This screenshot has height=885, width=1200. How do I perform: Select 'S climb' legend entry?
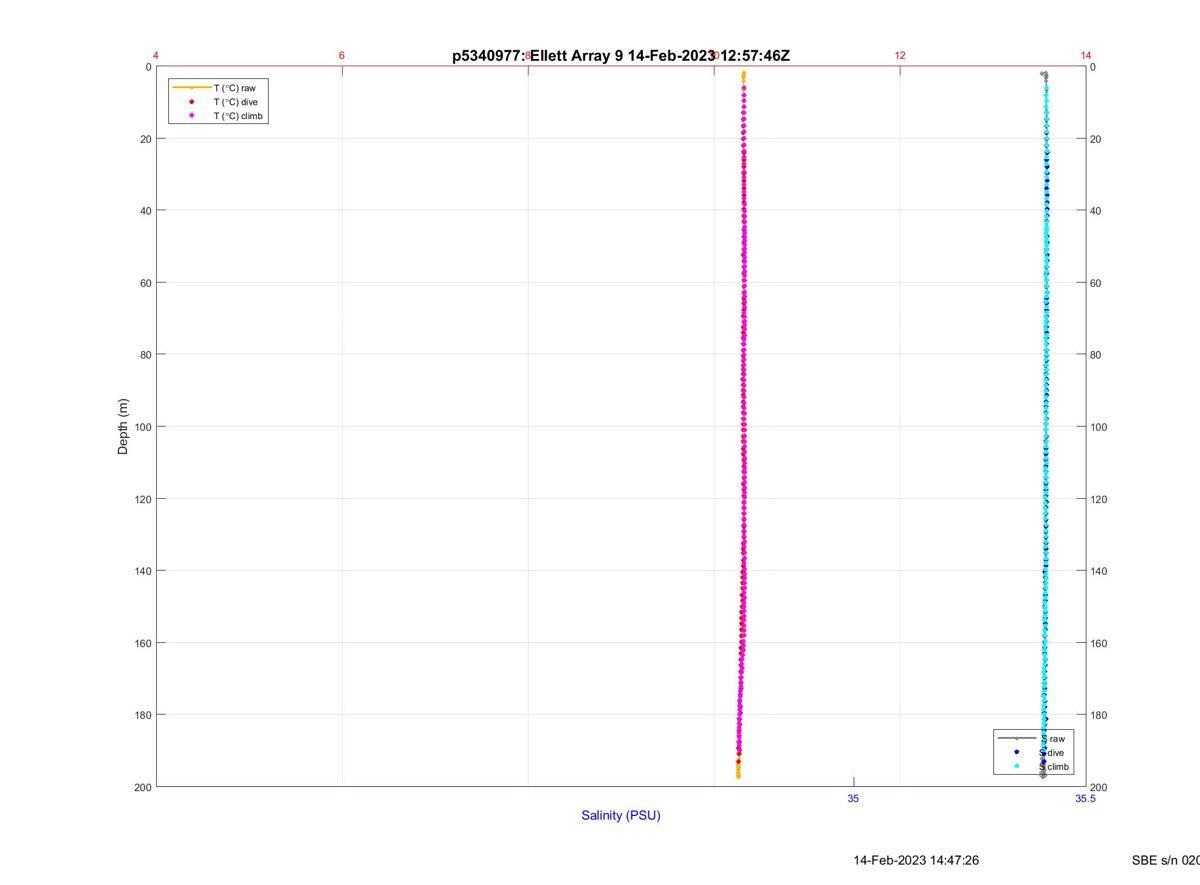[x=1054, y=767]
